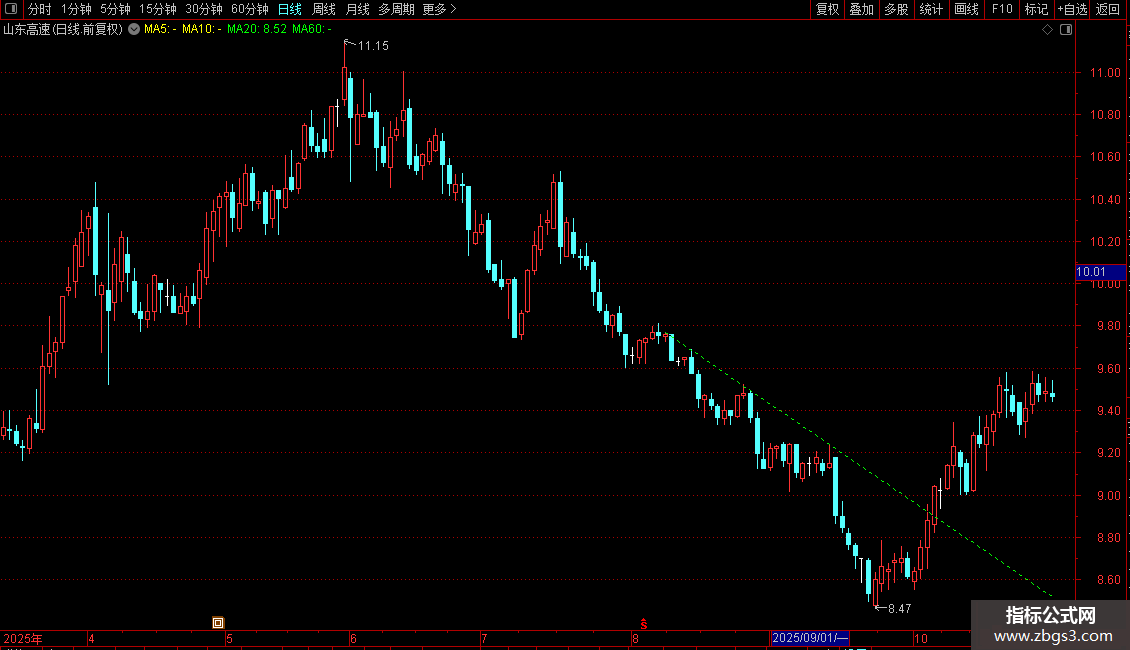This screenshot has width=1130, height=650.
Task: Expand indicator settings arrow next to stock title
Action: coord(134,29)
